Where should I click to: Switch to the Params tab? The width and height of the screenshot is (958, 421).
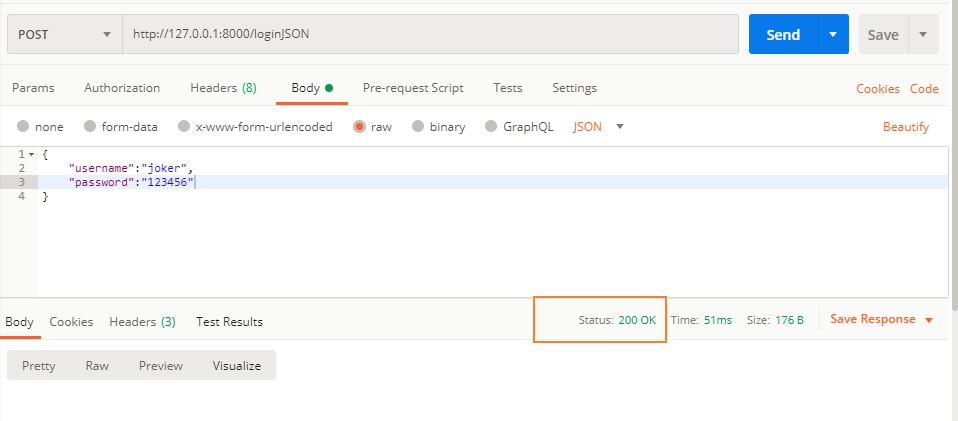[x=33, y=88]
